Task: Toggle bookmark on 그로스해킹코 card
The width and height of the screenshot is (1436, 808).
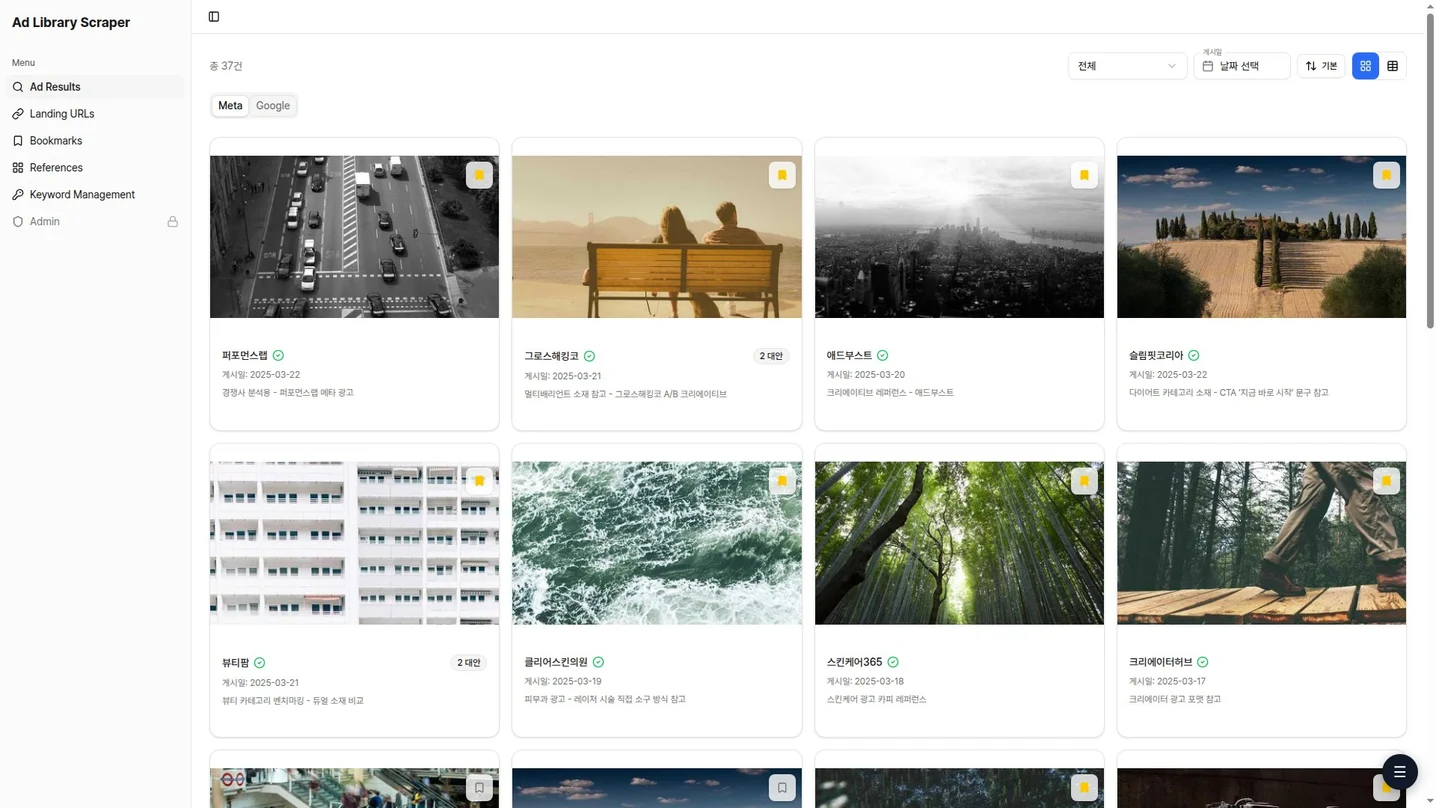Action: click(x=782, y=175)
